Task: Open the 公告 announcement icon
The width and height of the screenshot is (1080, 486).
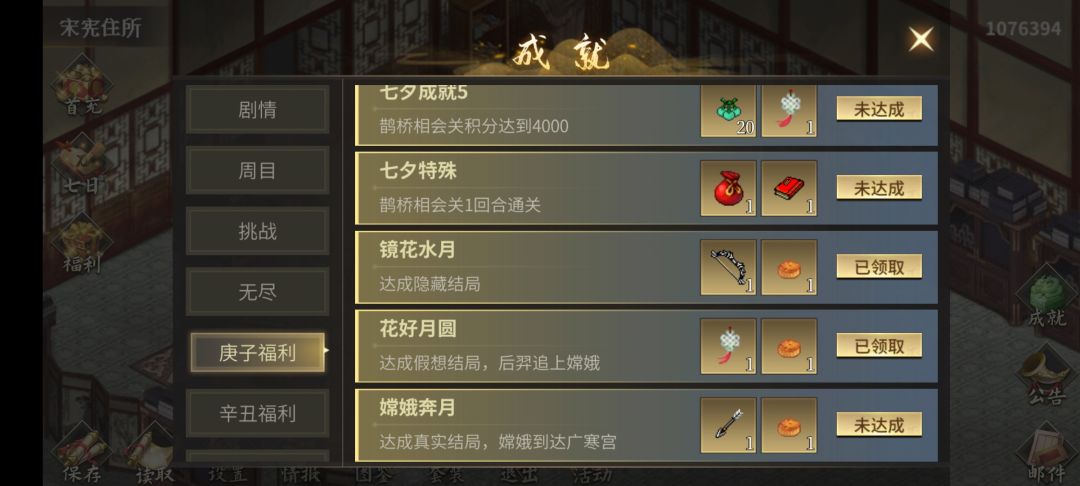Action: [1047, 376]
